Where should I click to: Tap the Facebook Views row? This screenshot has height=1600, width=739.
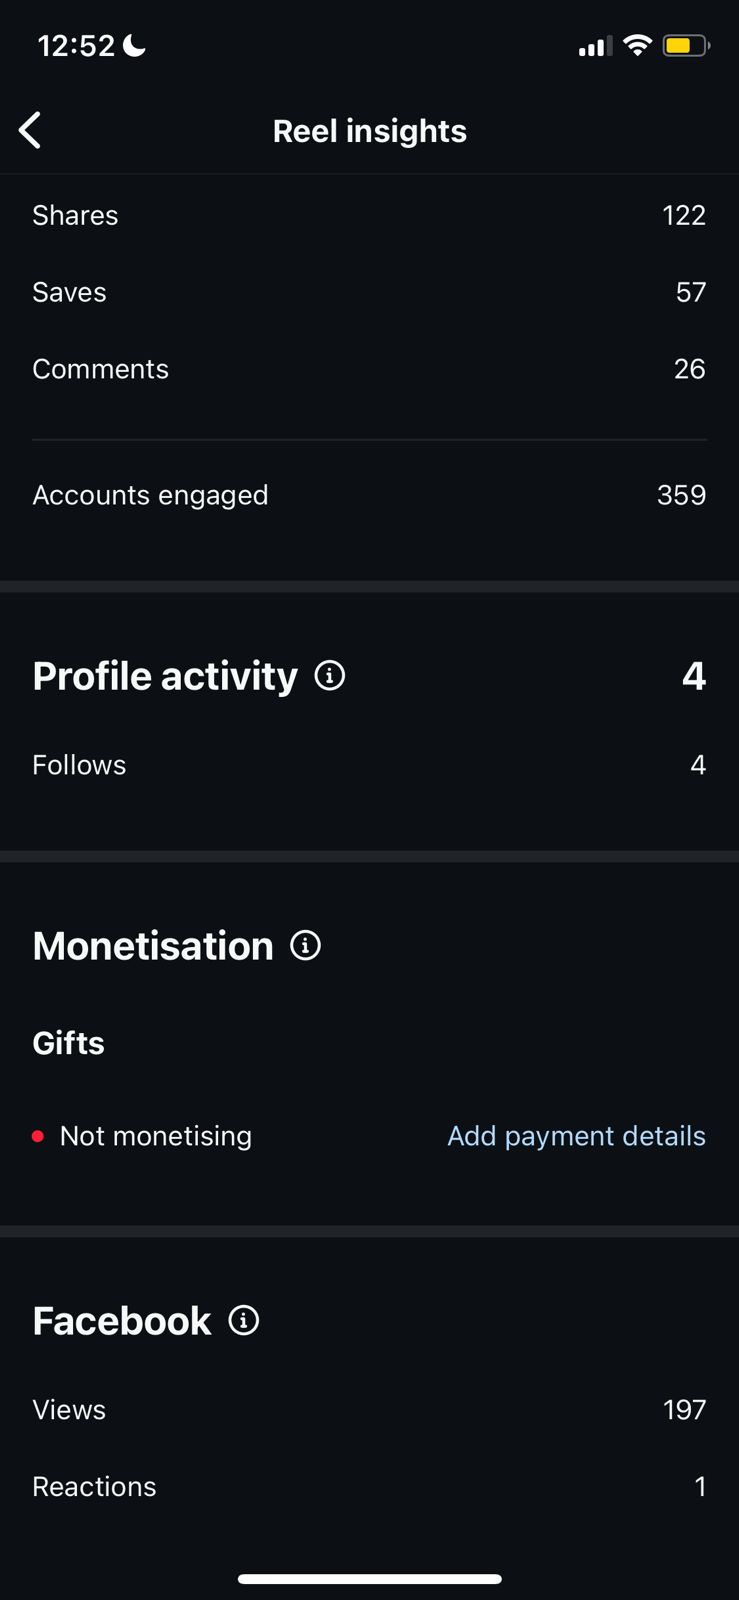[x=369, y=1409]
